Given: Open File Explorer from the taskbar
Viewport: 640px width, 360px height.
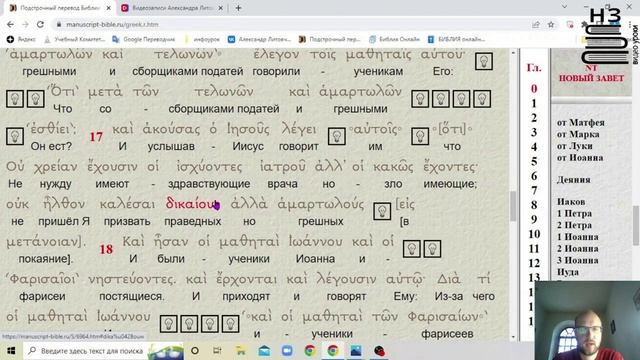Looking at the screenshot, I should tap(241, 351).
